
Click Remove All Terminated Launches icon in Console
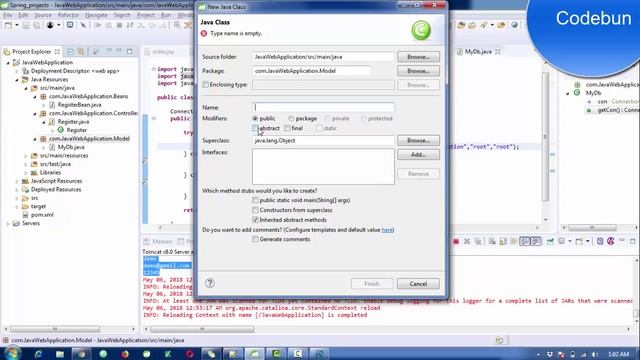[x=478, y=242]
